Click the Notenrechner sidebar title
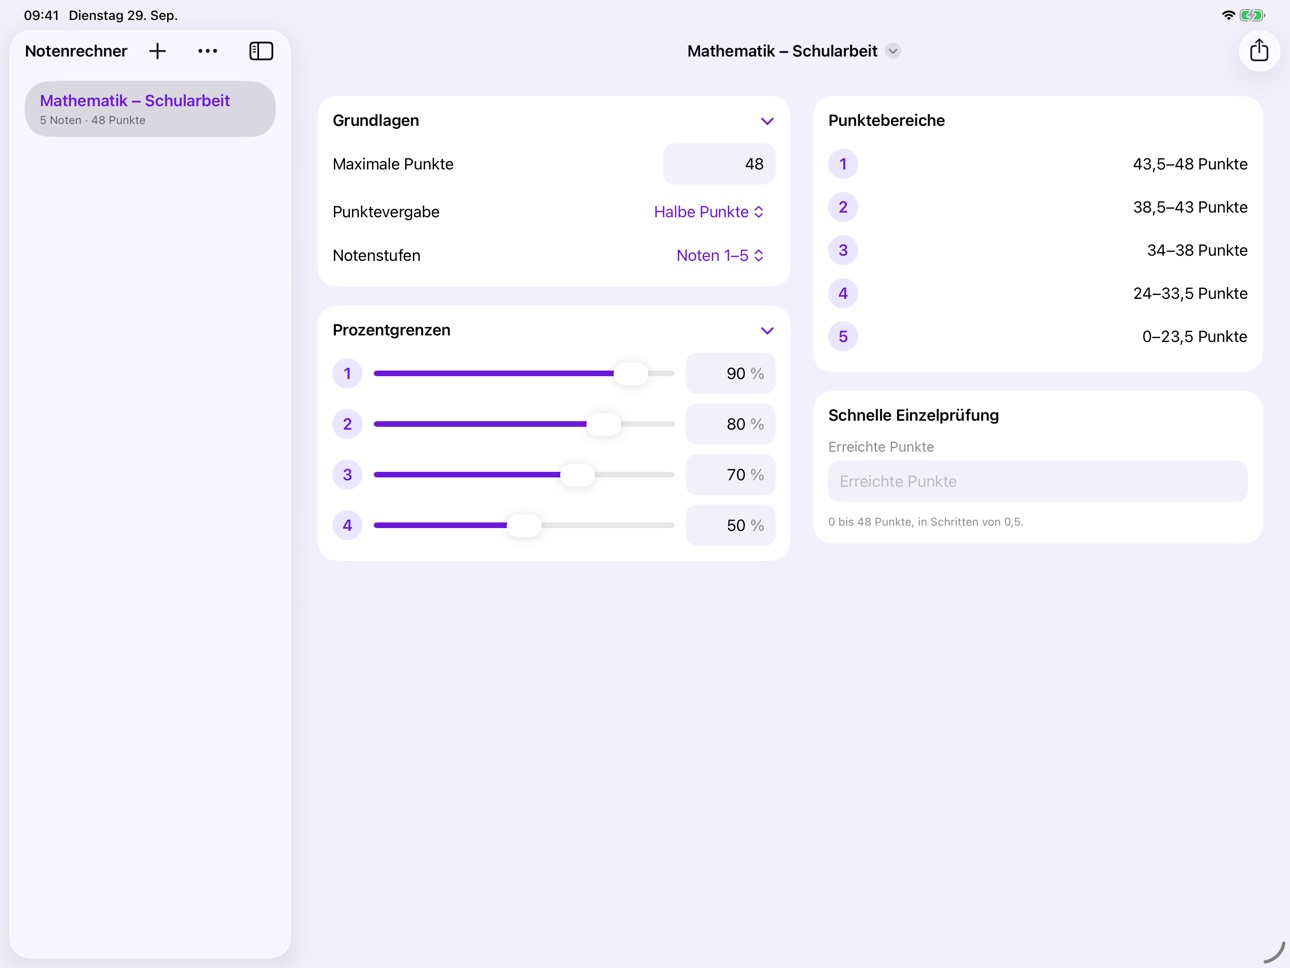 tap(76, 51)
